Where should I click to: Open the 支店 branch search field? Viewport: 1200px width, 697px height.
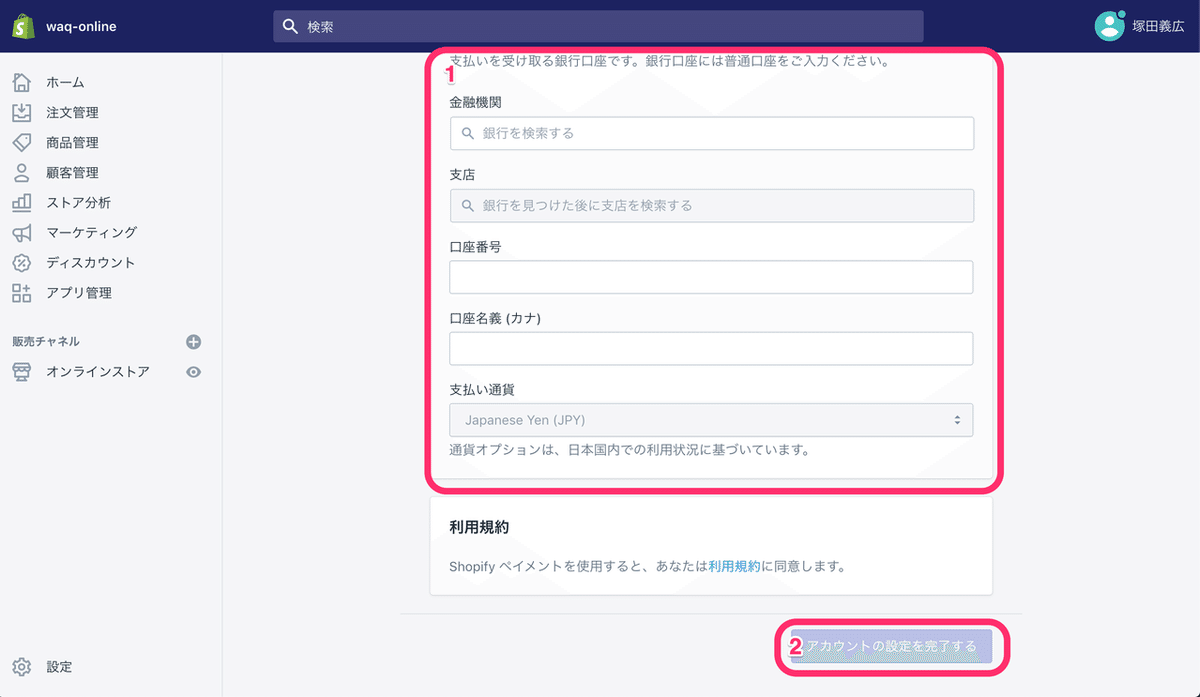(711, 205)
